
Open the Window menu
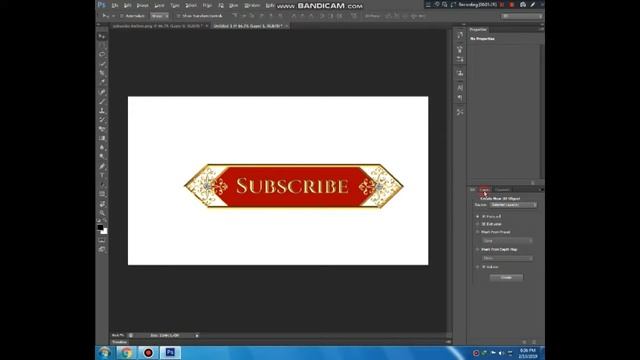pyautogui.click(x=252, y=5)
